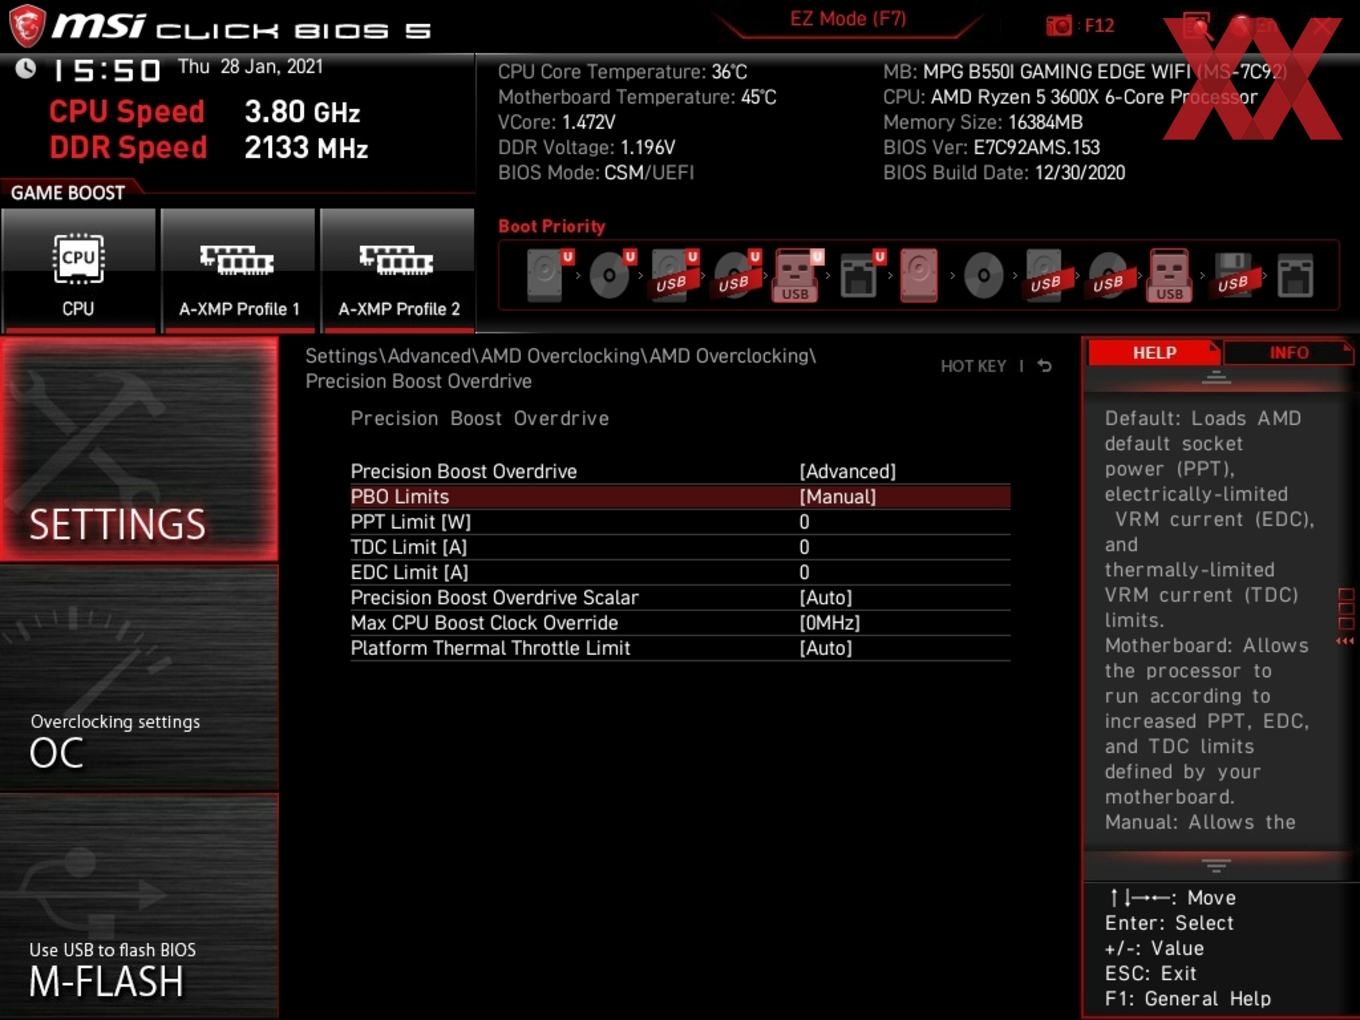Screen dimensions: 1360x1020
Task: Click the scroll-down handle at help panel bottom
Action: click(1216, 865)
